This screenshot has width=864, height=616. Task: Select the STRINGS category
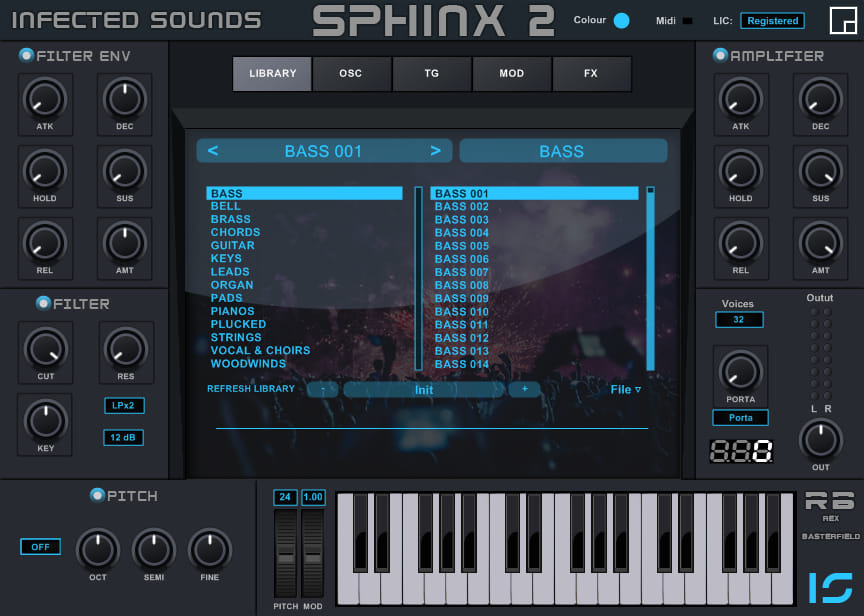[236, 337]
